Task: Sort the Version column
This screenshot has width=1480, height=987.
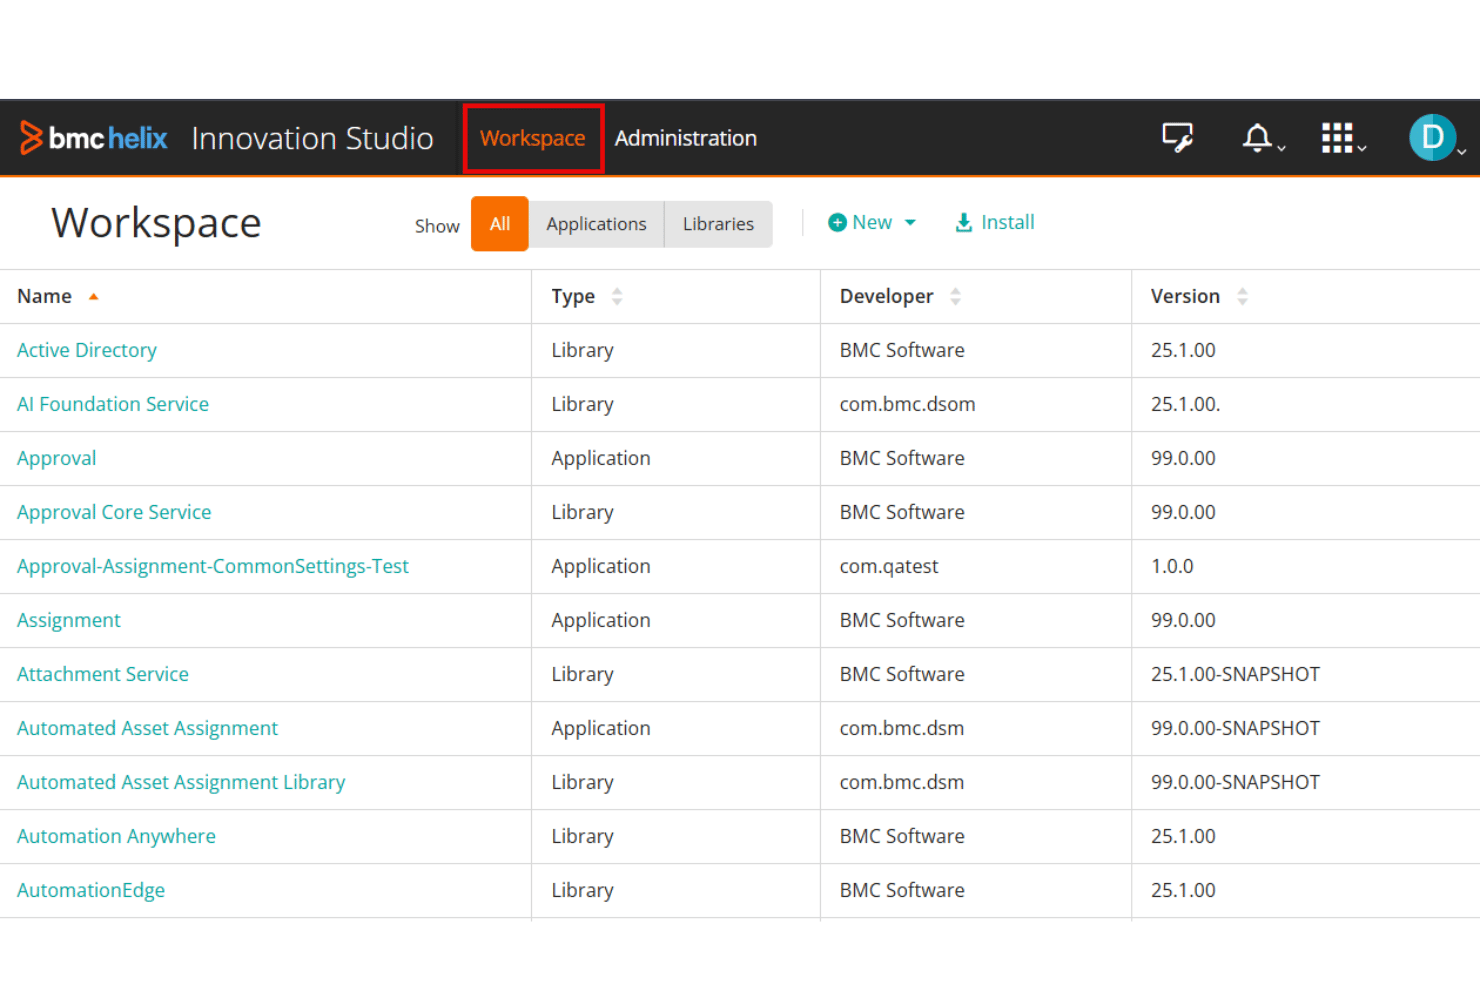Action: tap(1242, 296)
